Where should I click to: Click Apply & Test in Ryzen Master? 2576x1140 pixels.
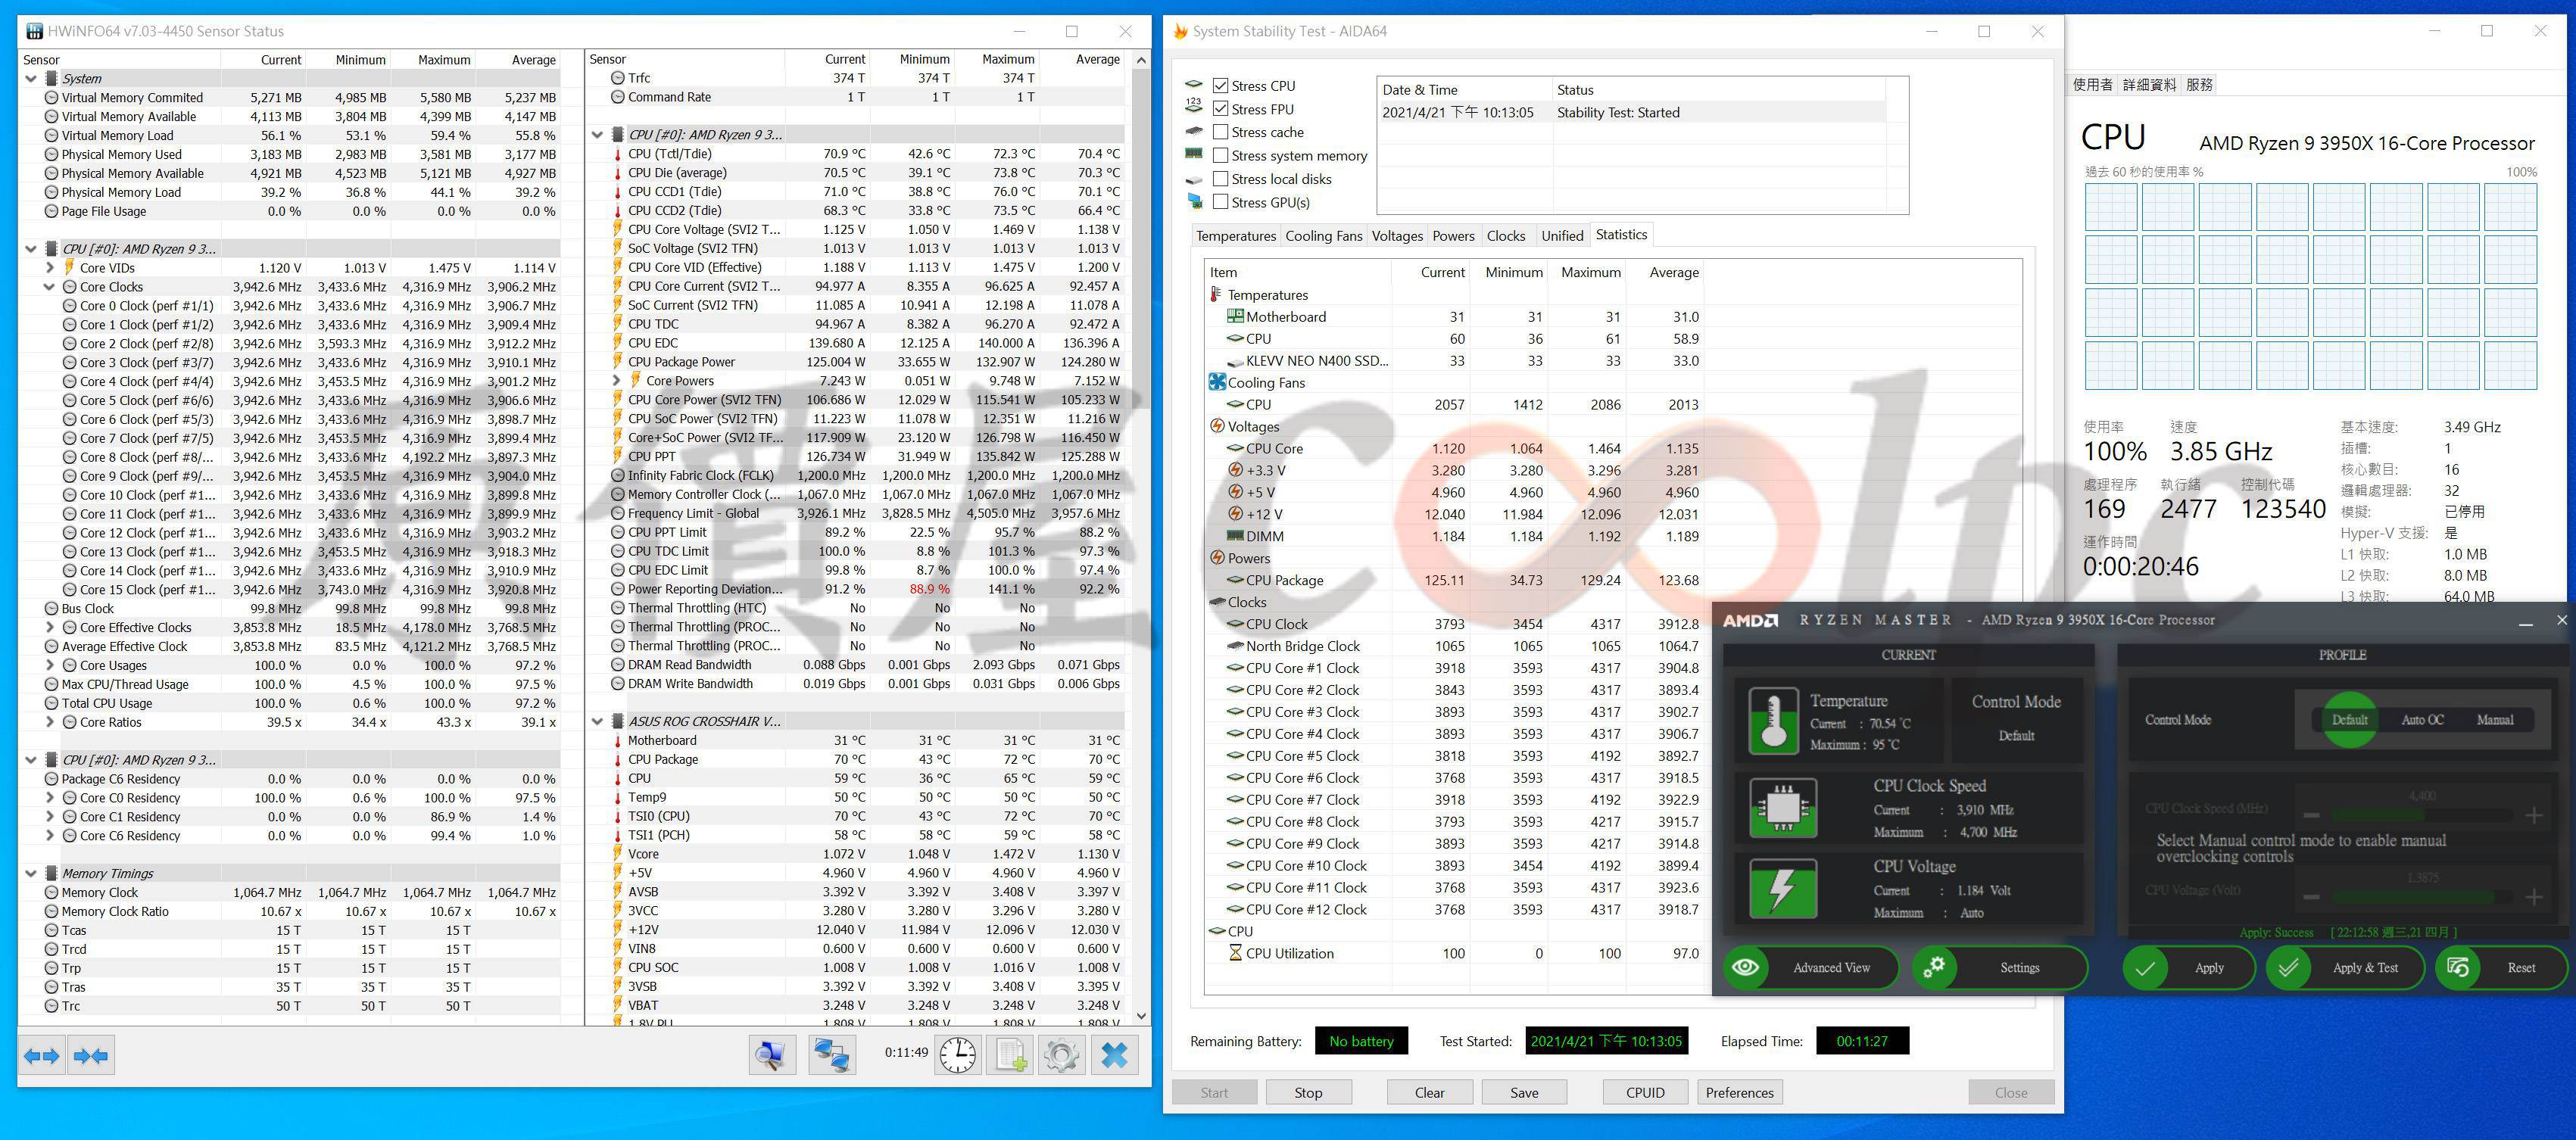2347,968
